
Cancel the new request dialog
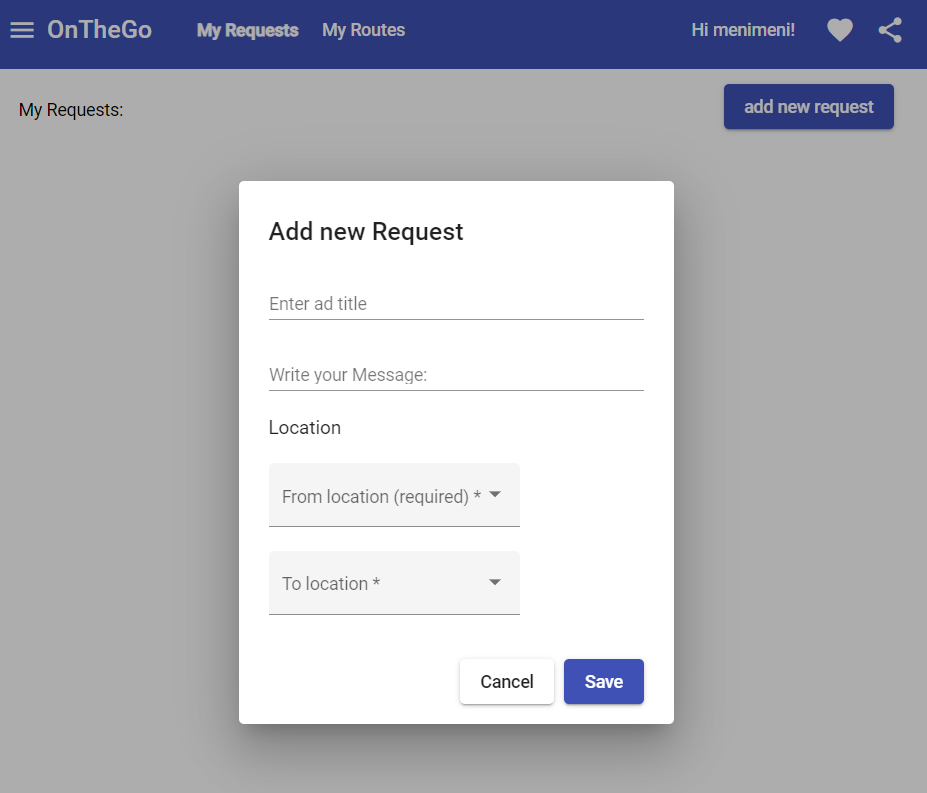tap(507, 681)
